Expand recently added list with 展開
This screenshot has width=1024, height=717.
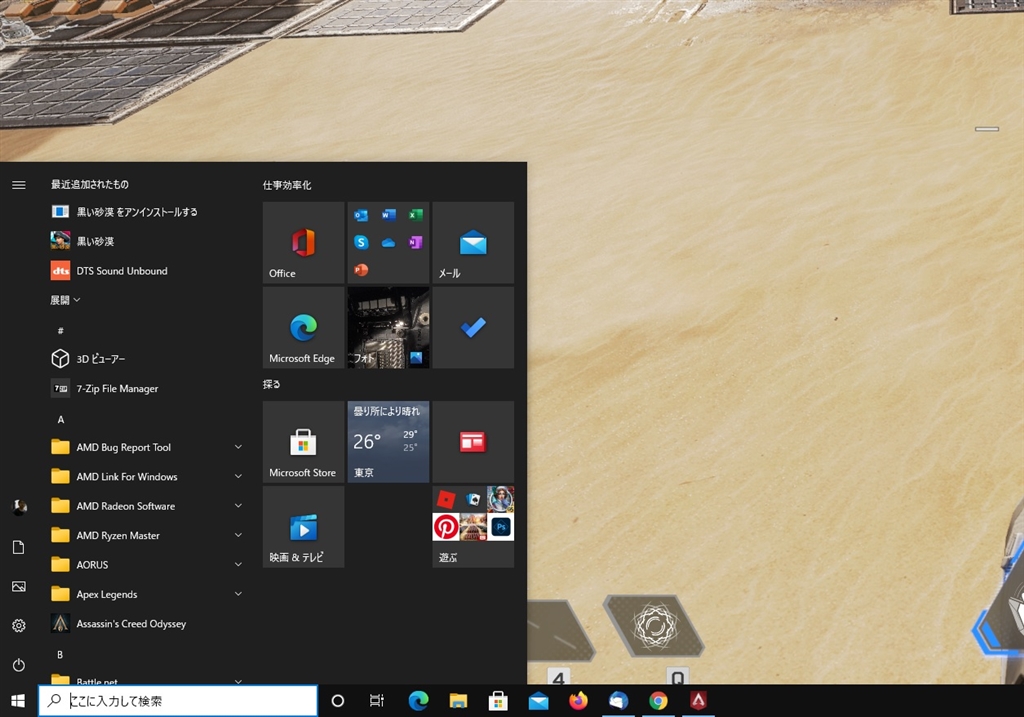[x=65, y=300]
